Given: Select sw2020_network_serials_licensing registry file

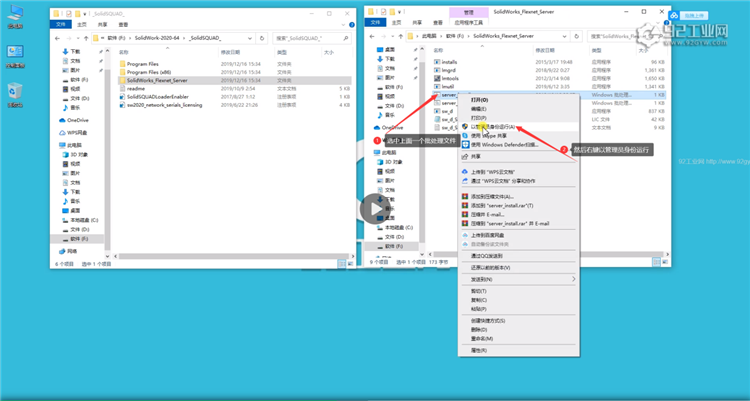Looking at the screenshot, I should 164,105.
